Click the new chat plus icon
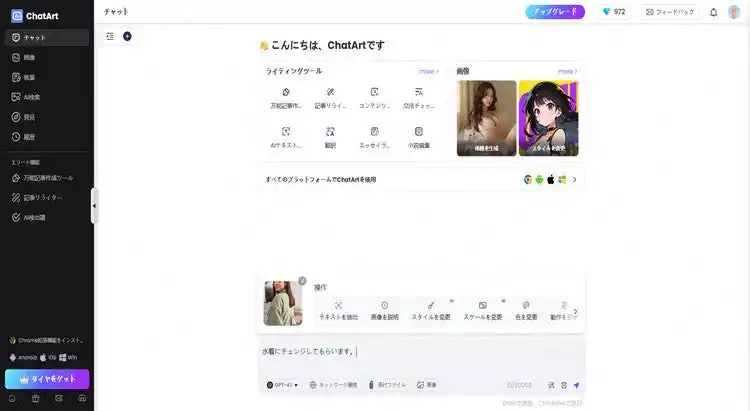Viewport: 750px width, 411px height. pyautogui.click(x=127, y=36)
